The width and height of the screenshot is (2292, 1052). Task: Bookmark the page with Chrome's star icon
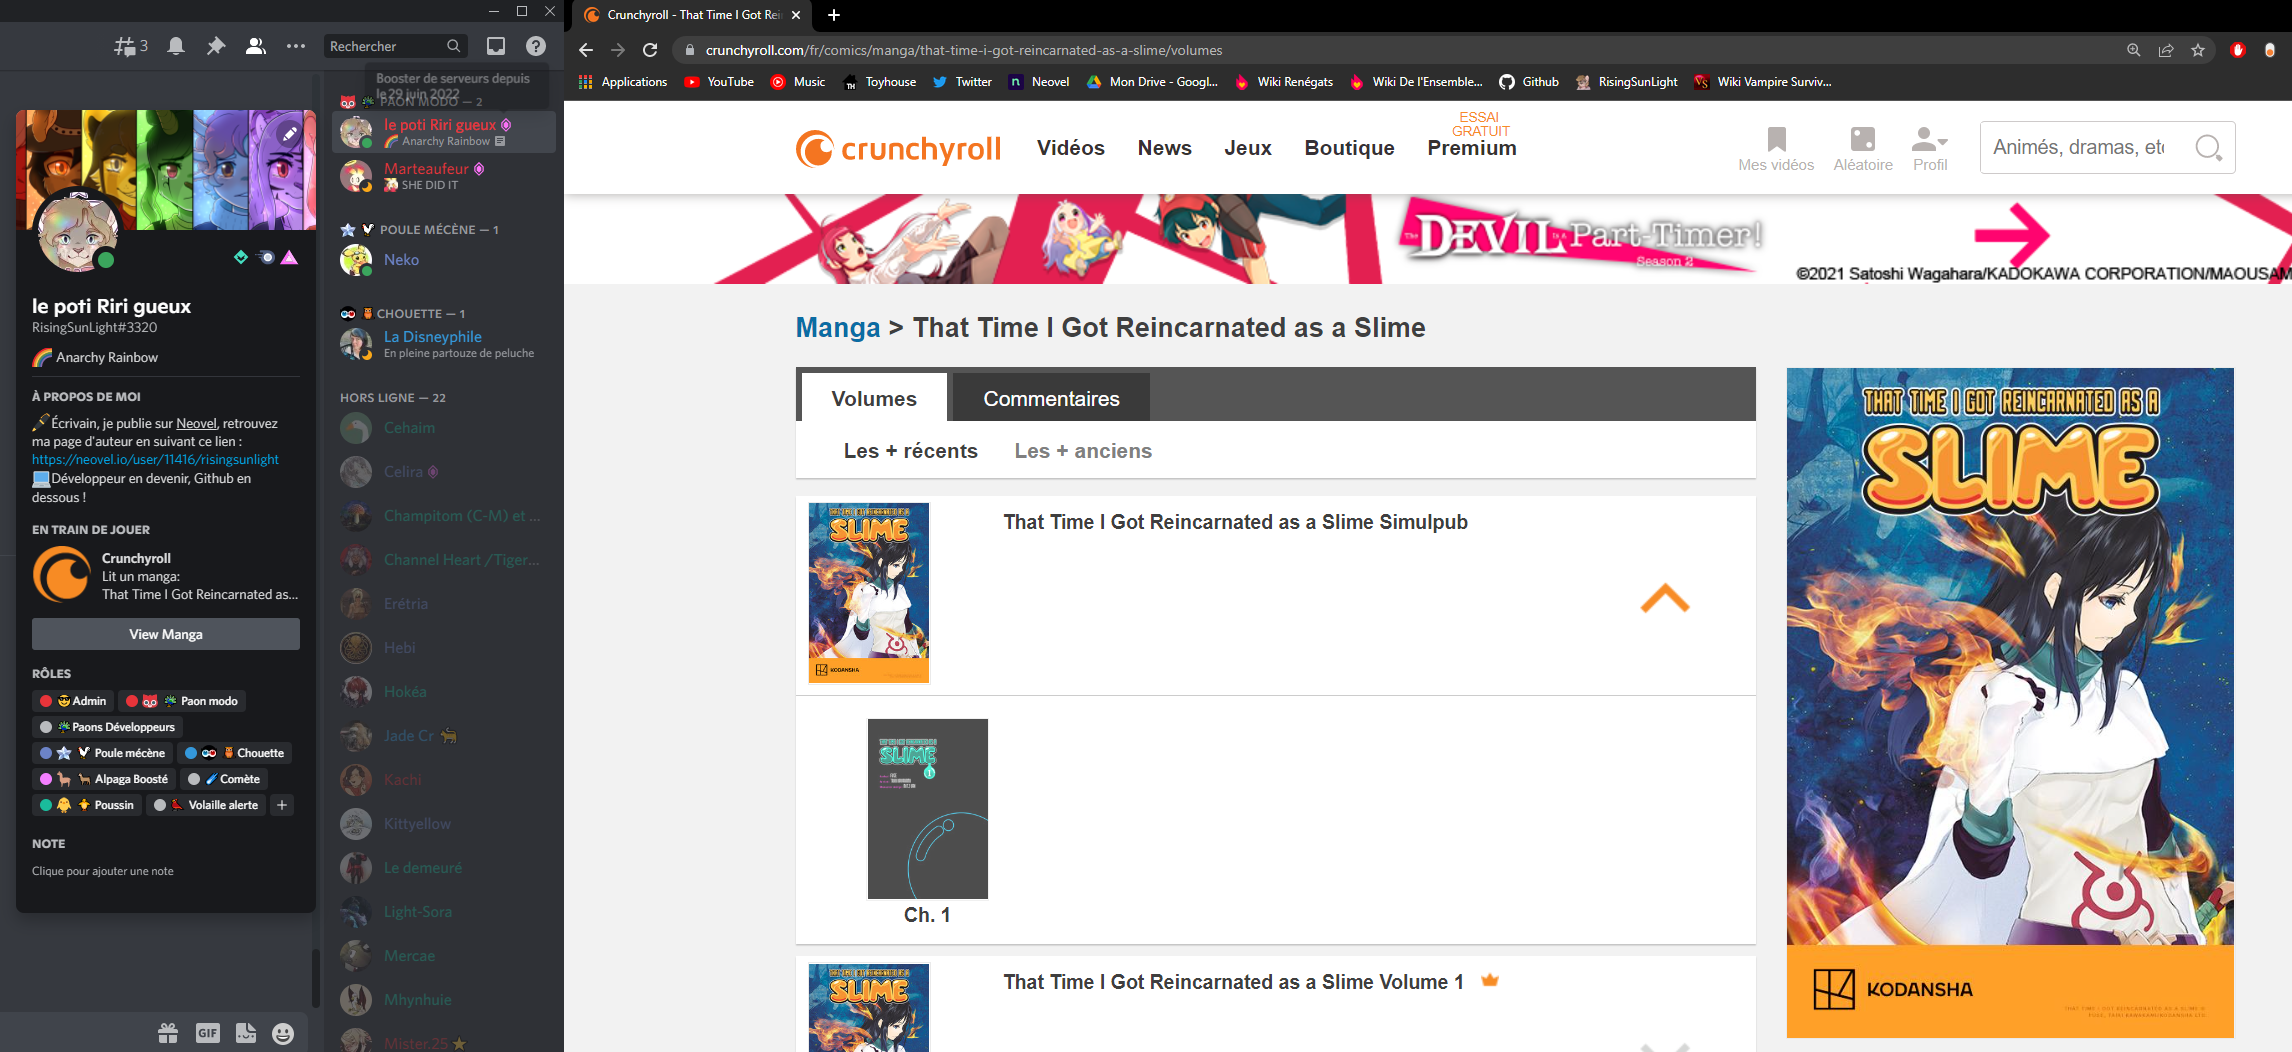click(x=2198, y=50)
